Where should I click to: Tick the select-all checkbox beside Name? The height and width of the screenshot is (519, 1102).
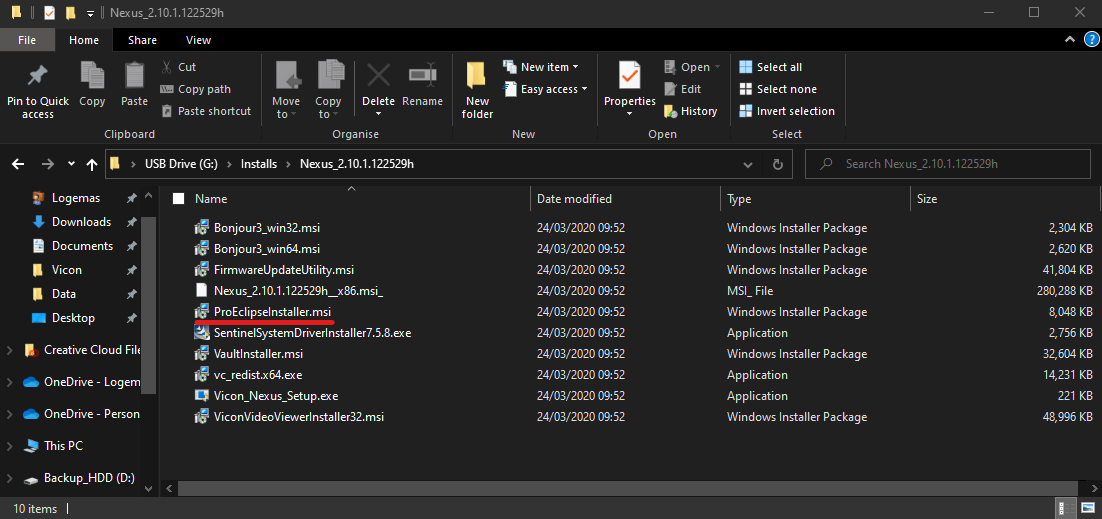179,199
